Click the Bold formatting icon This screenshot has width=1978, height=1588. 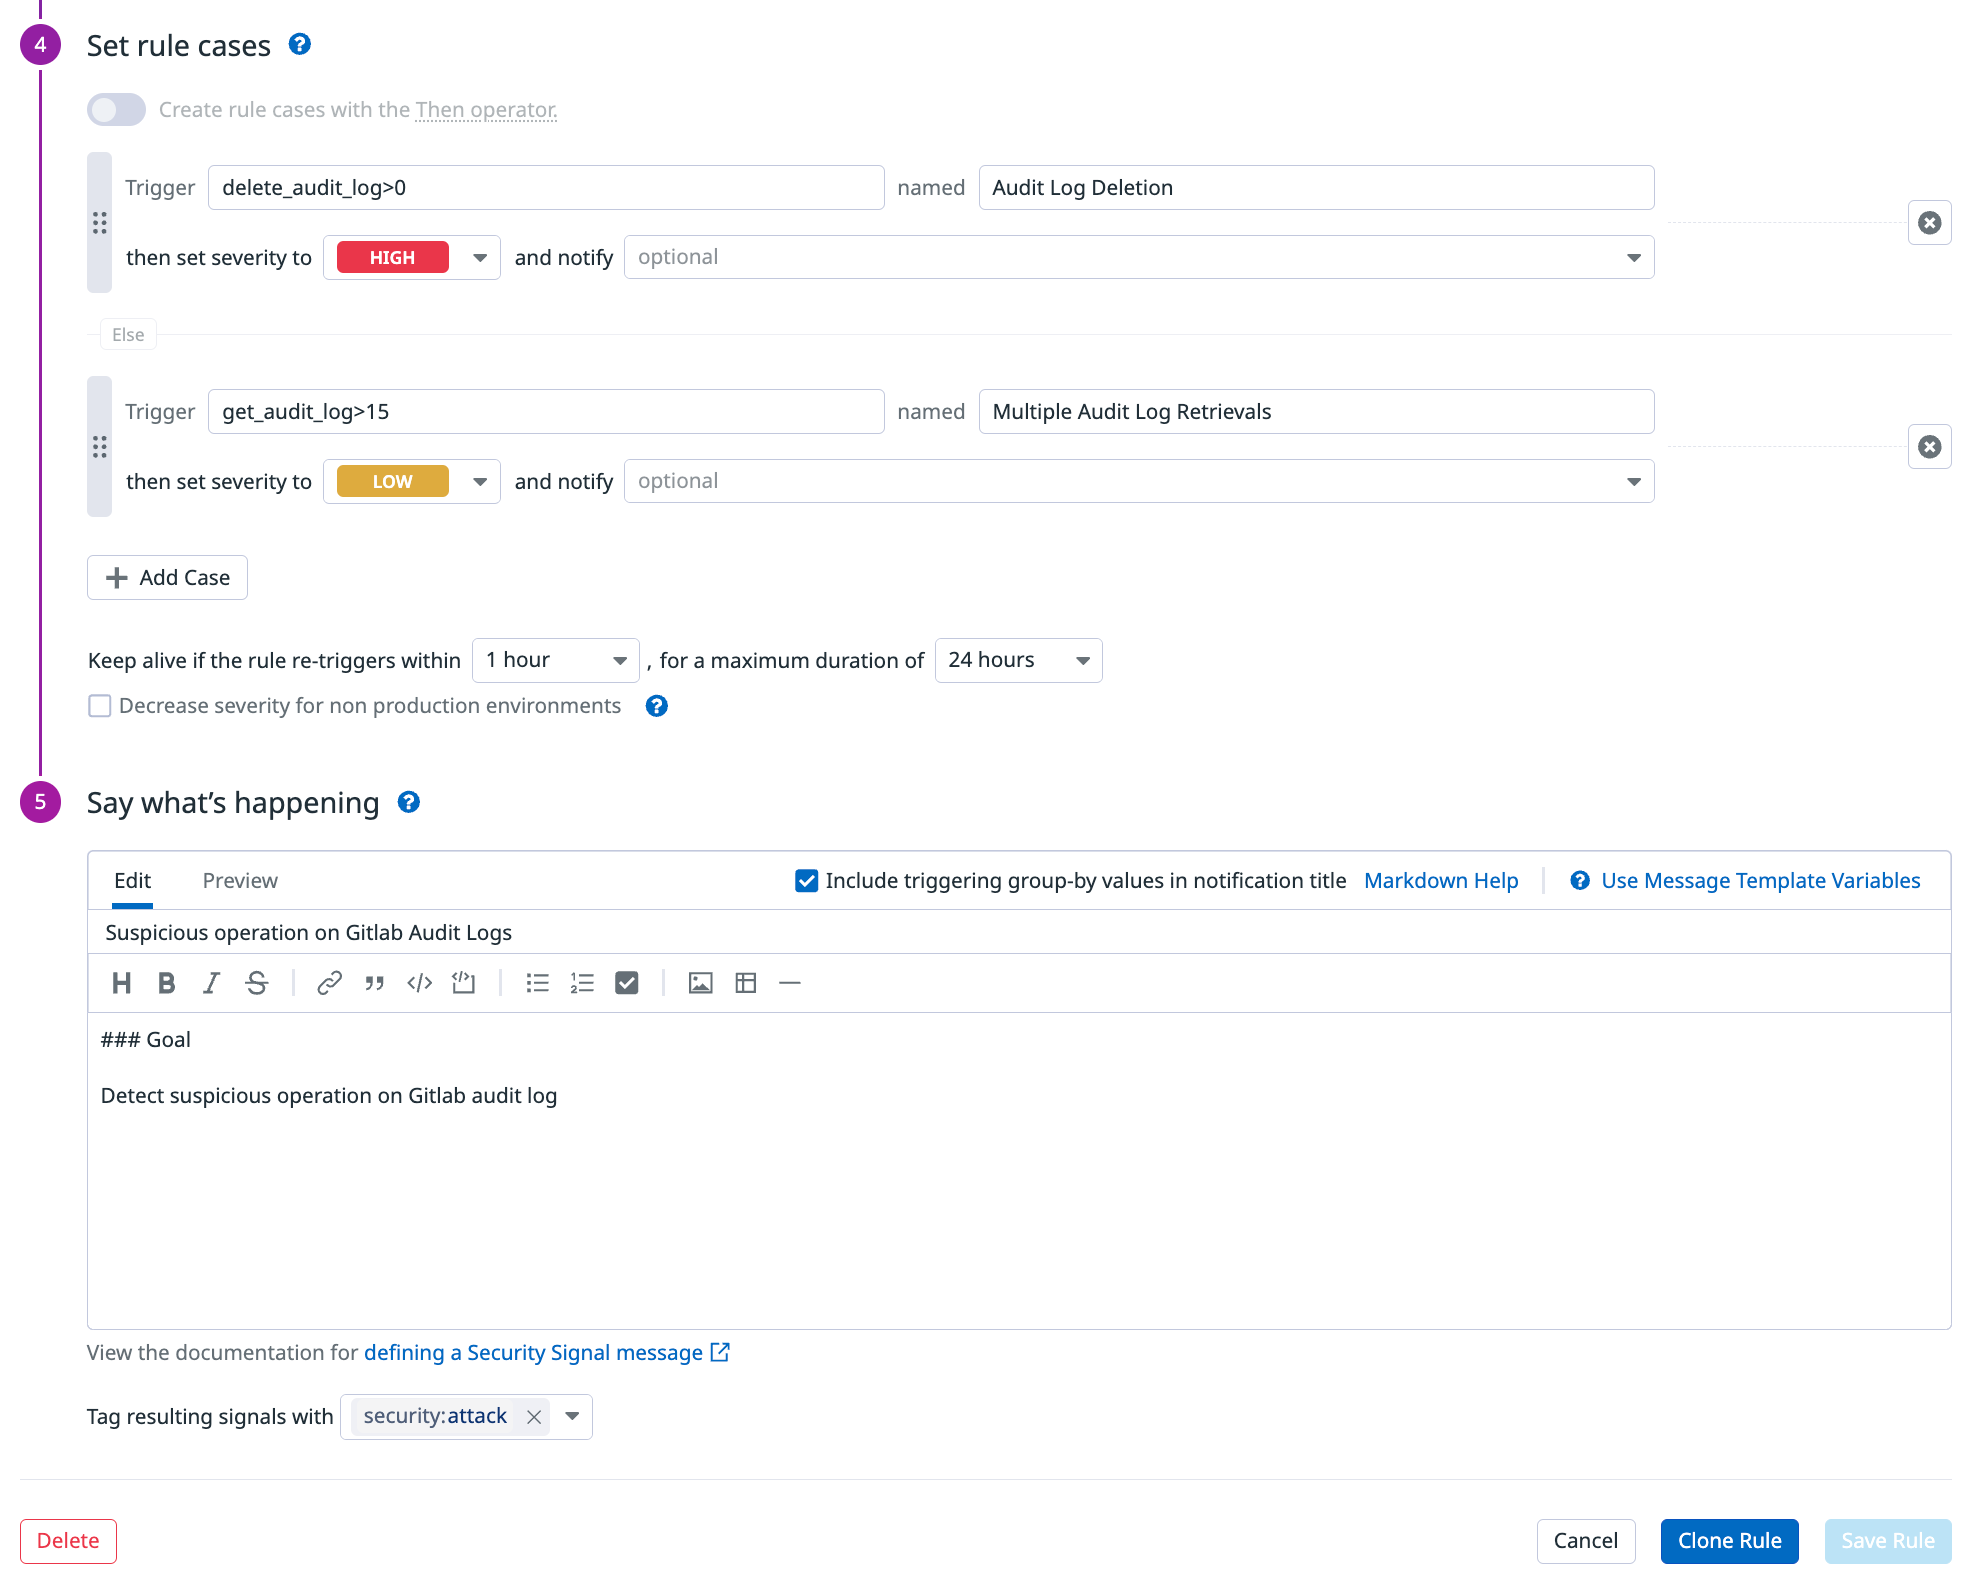[x=167, y=983]
